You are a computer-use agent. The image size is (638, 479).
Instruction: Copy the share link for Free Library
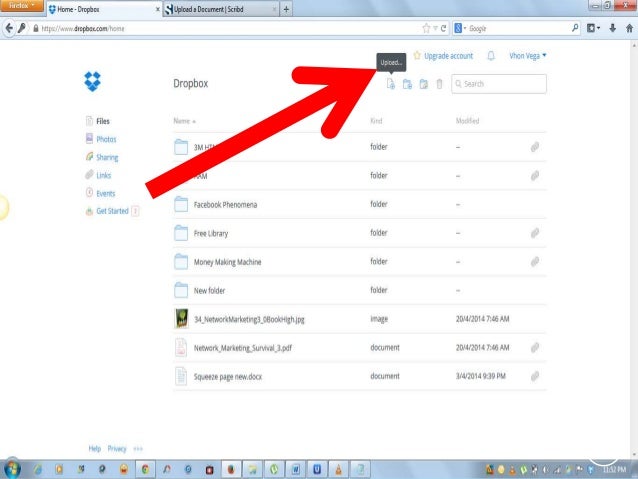(x=535, y=233)
